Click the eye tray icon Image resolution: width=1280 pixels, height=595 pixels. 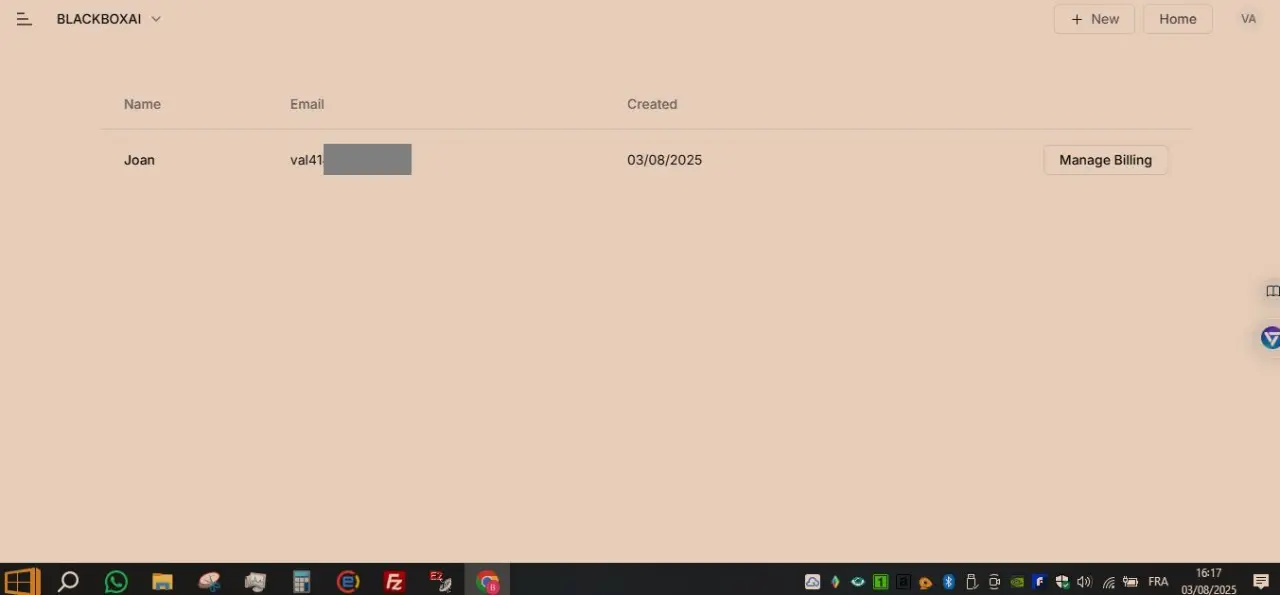pyautogui.click(x=858, y=581)
